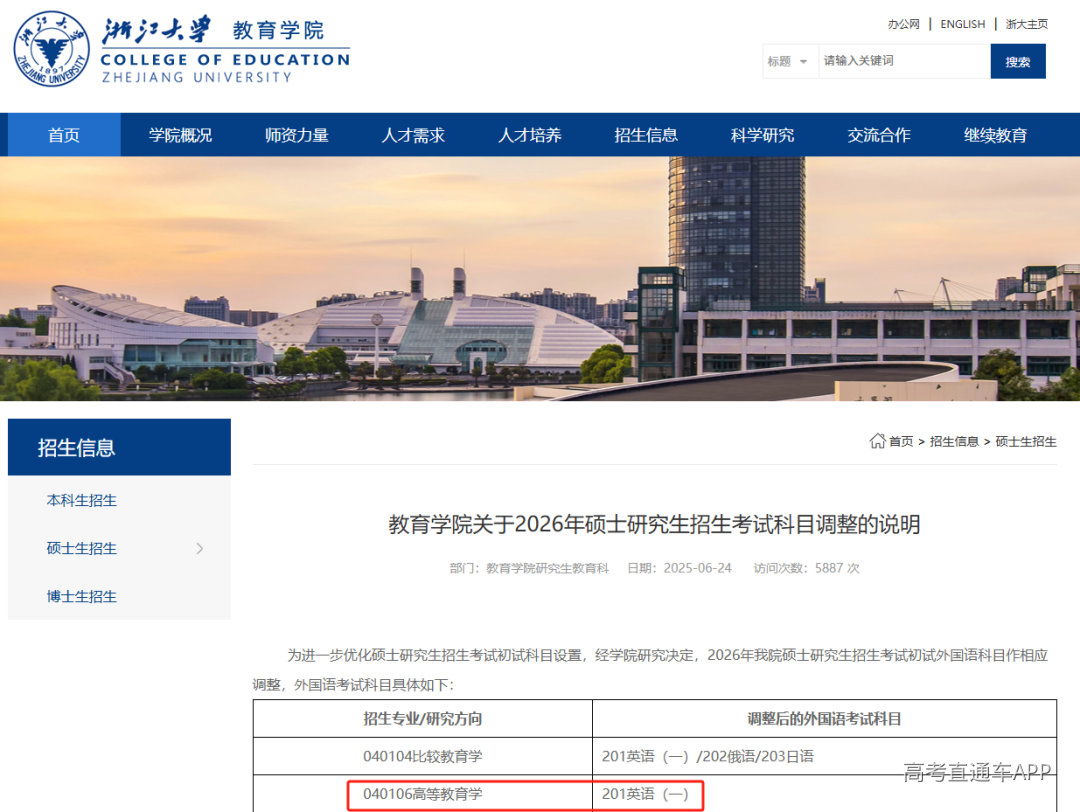Click the 招生专业/研究方向 table header
The width and height of the screenshot is (1080, 812).
pos(423,719)
